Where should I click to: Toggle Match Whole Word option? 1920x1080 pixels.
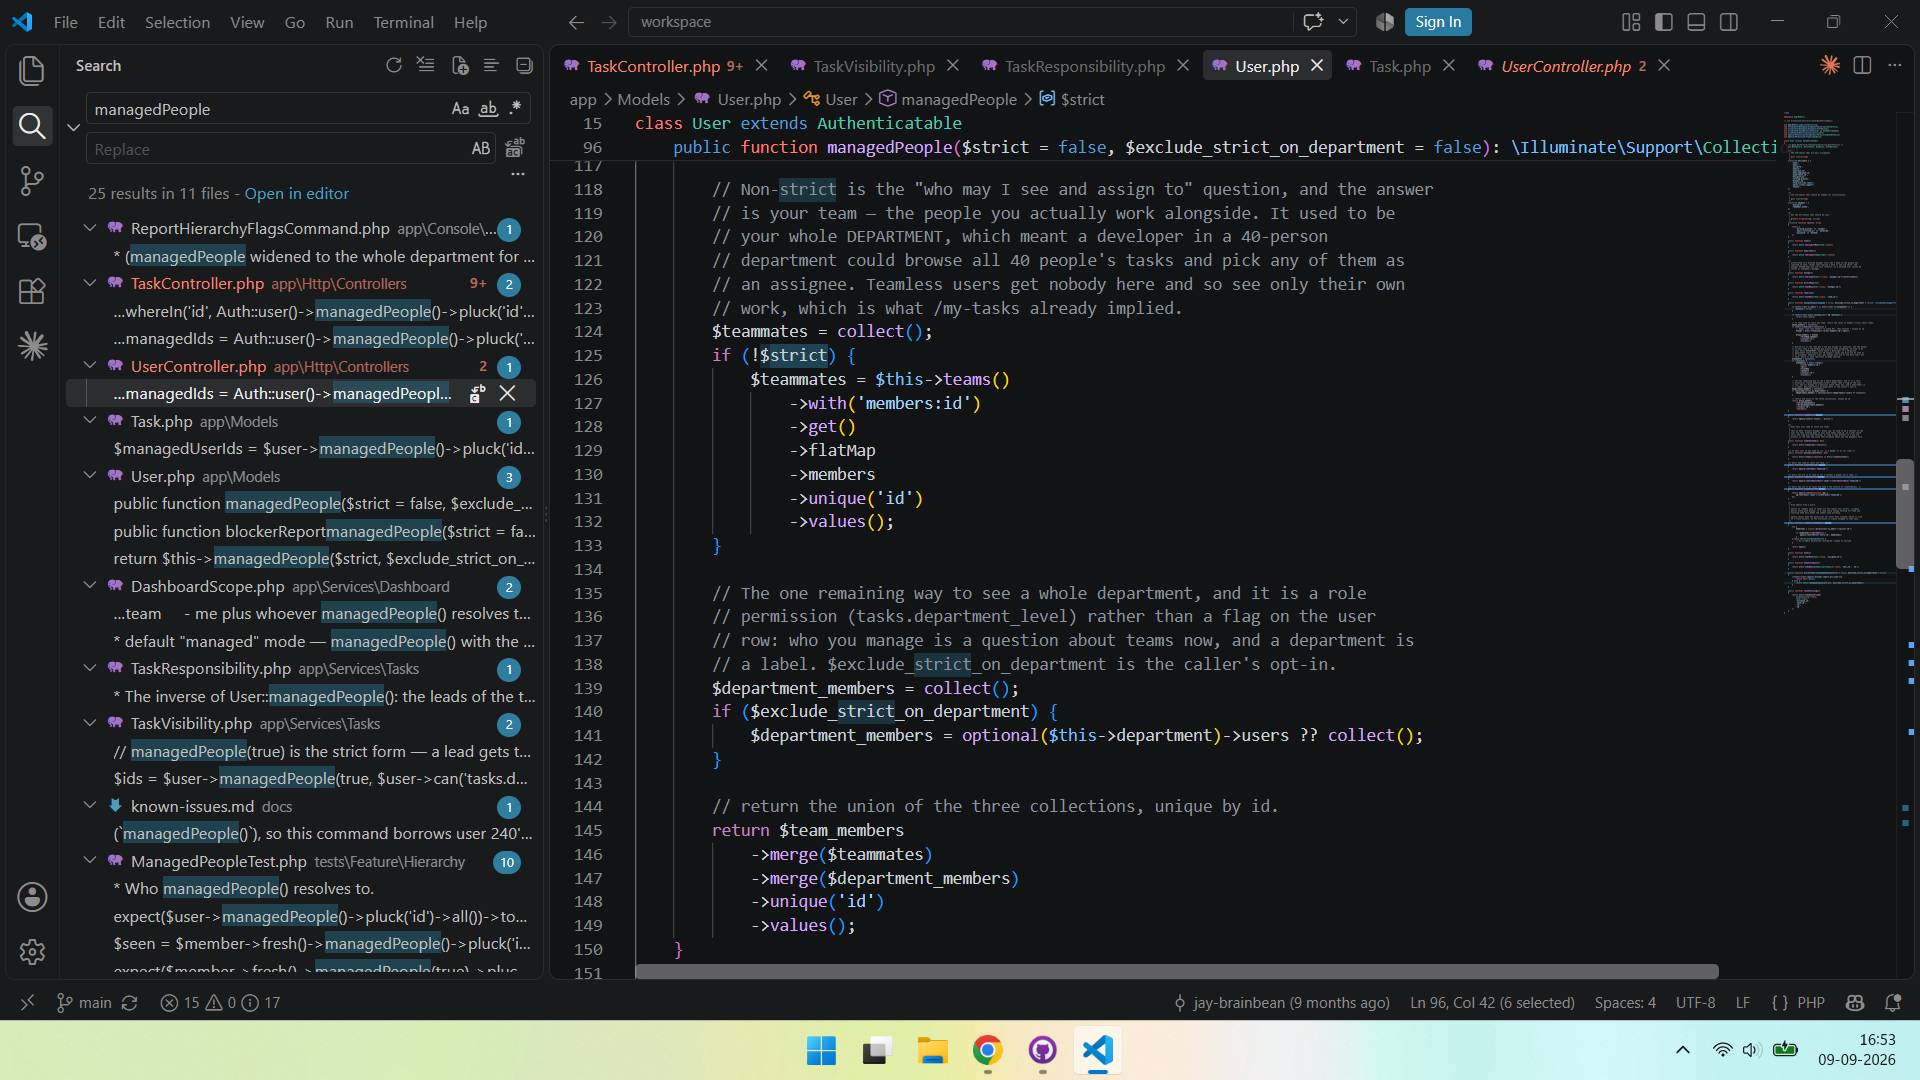[488, 109]
